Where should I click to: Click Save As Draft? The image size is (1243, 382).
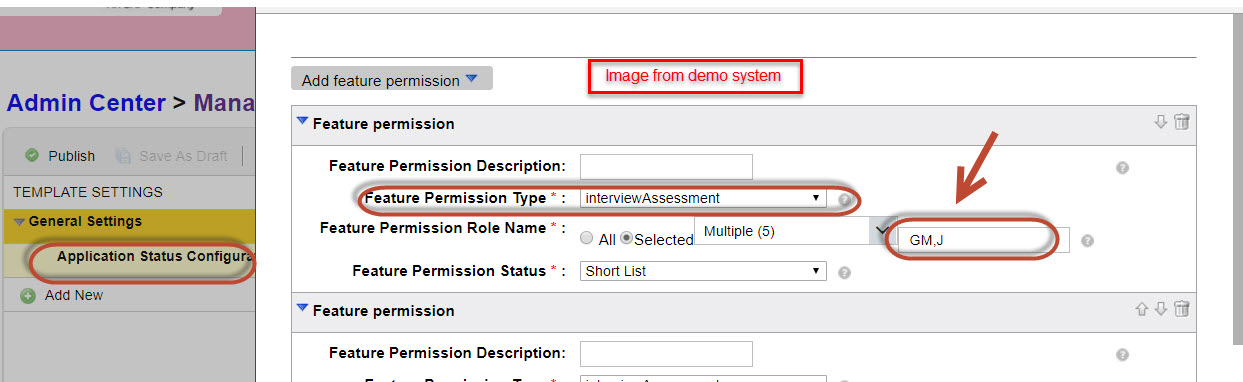tap(171, 156)
